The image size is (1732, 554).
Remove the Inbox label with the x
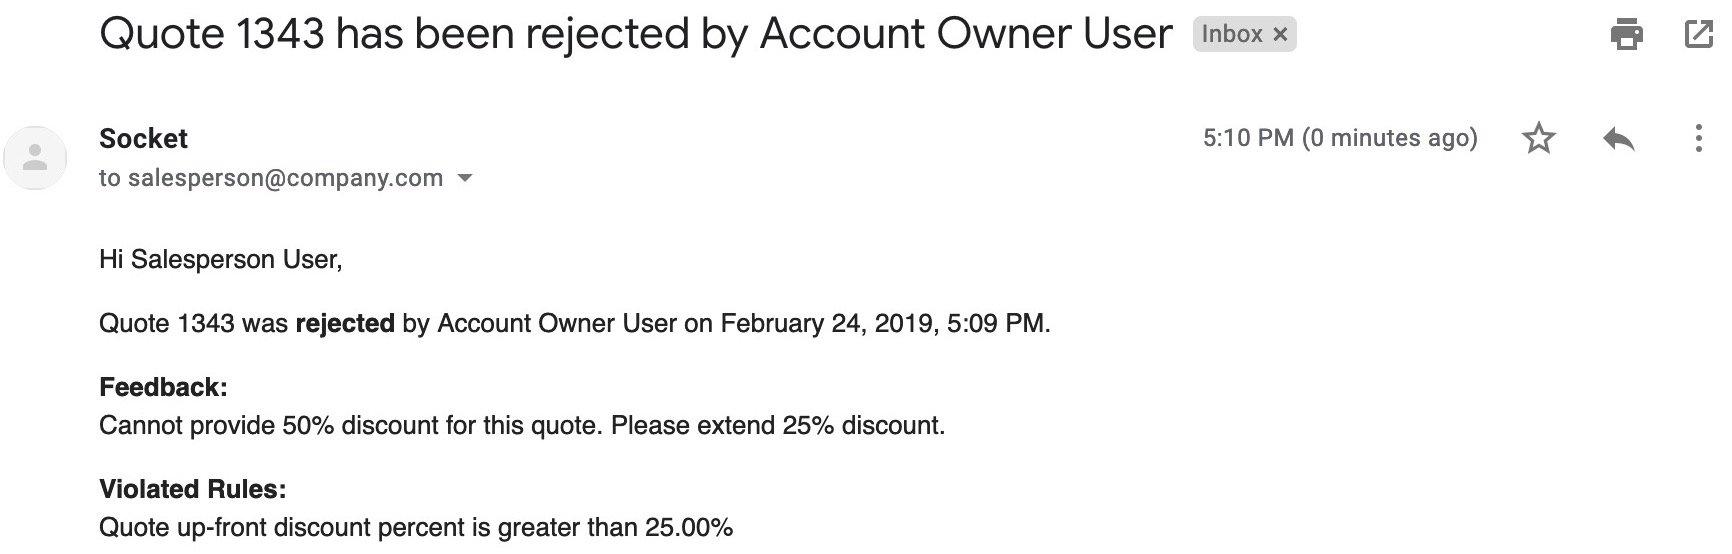pos(1280,35)
